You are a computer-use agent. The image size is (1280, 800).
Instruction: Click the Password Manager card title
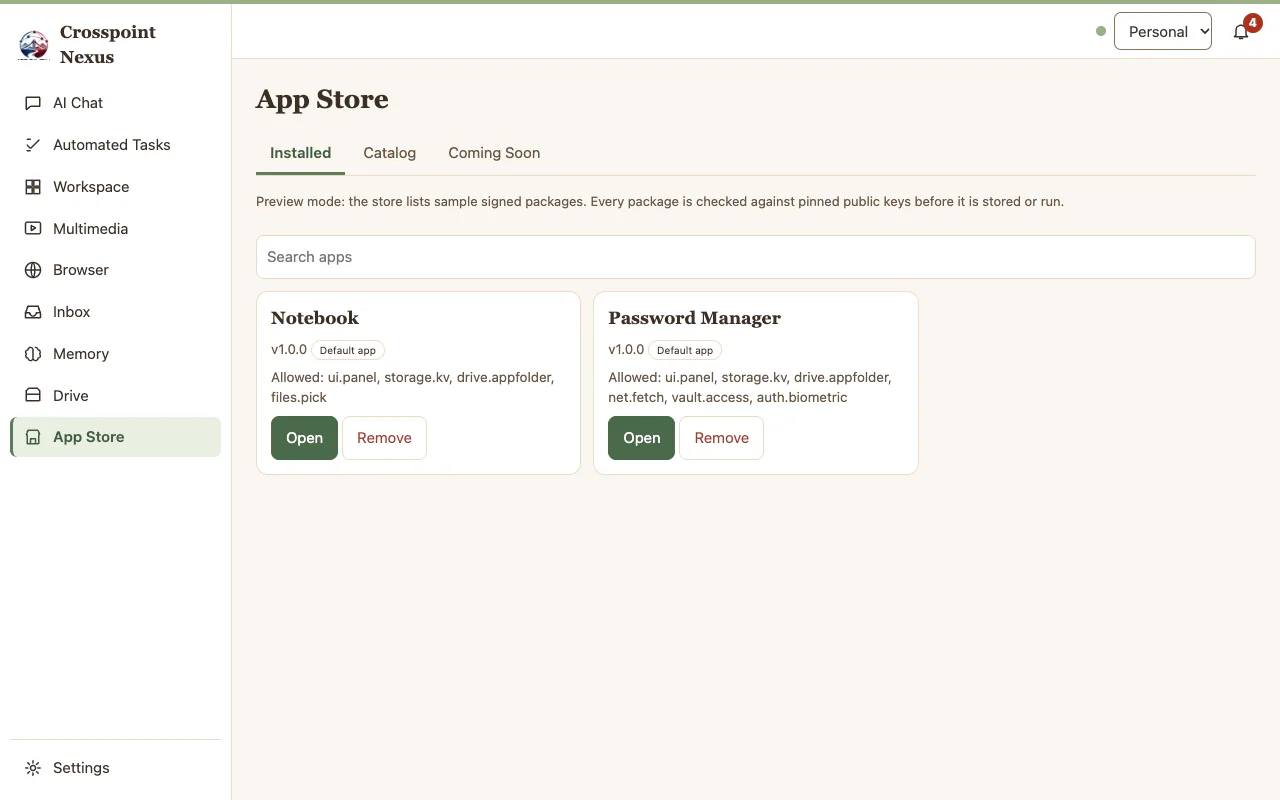click(x=694, y=318)
